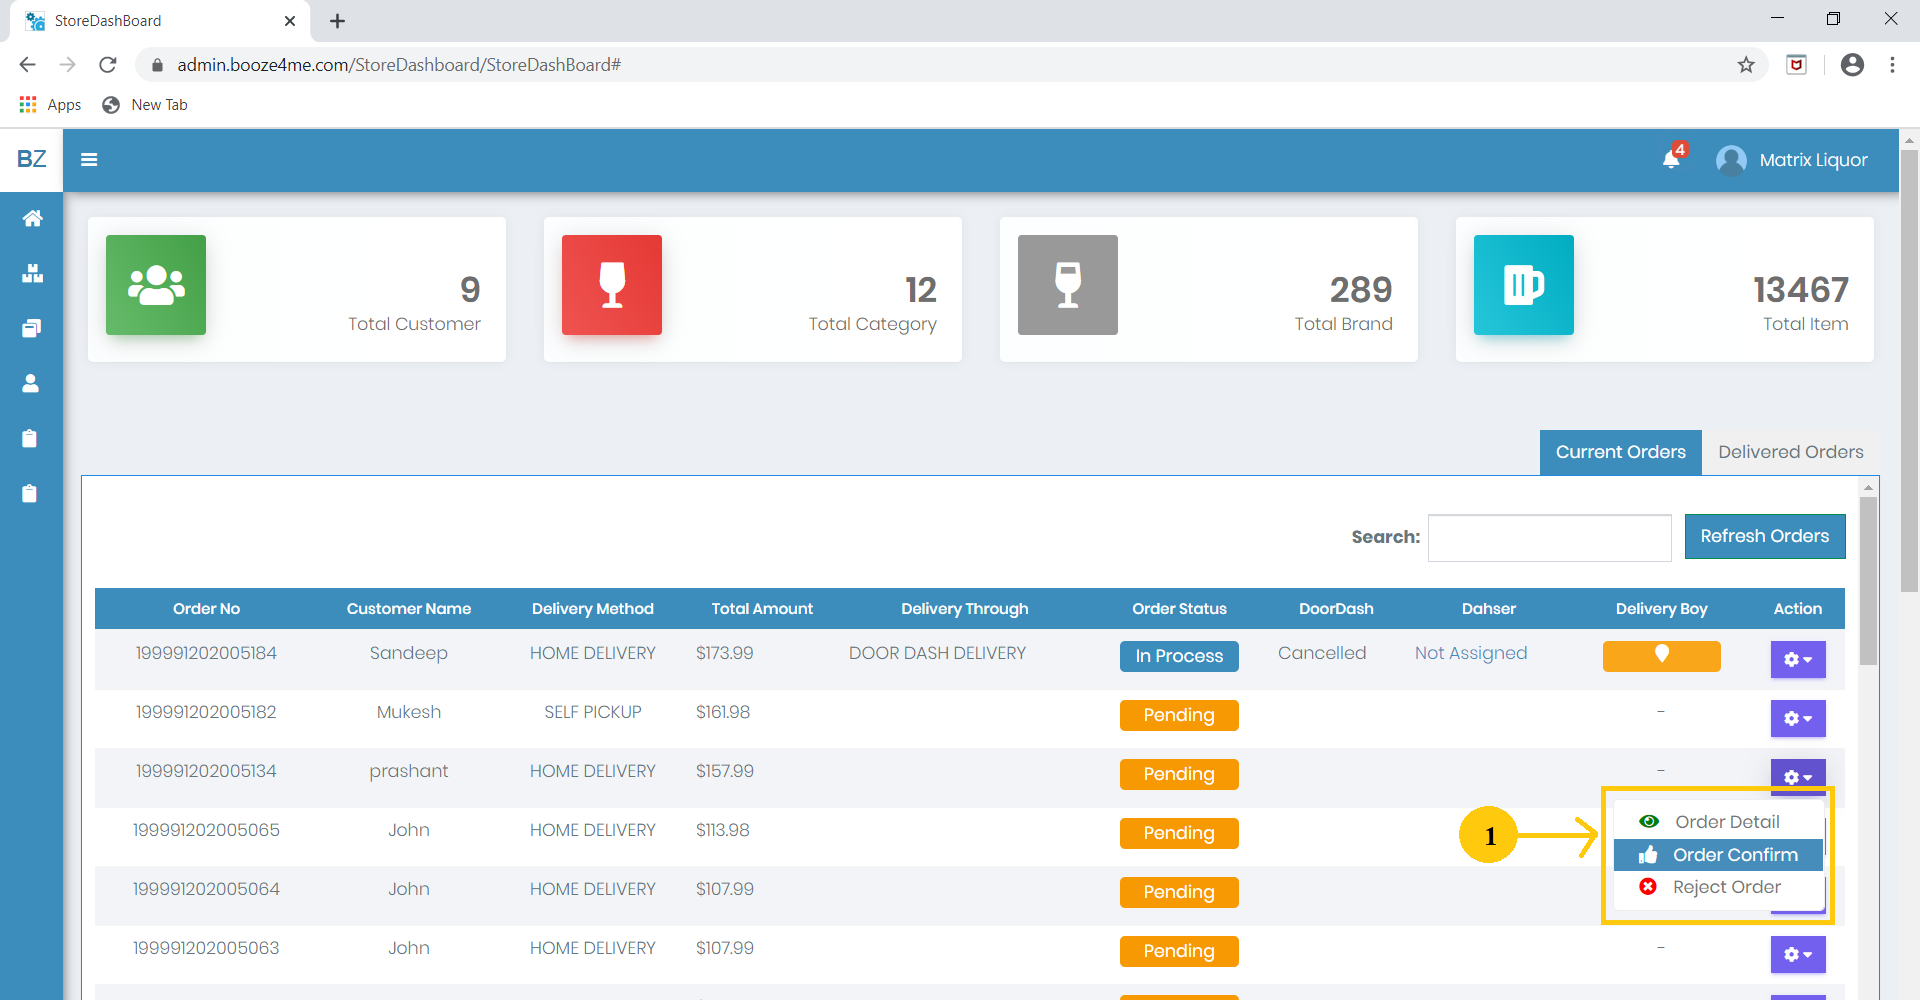Open a new browser tab

[338, 21]
